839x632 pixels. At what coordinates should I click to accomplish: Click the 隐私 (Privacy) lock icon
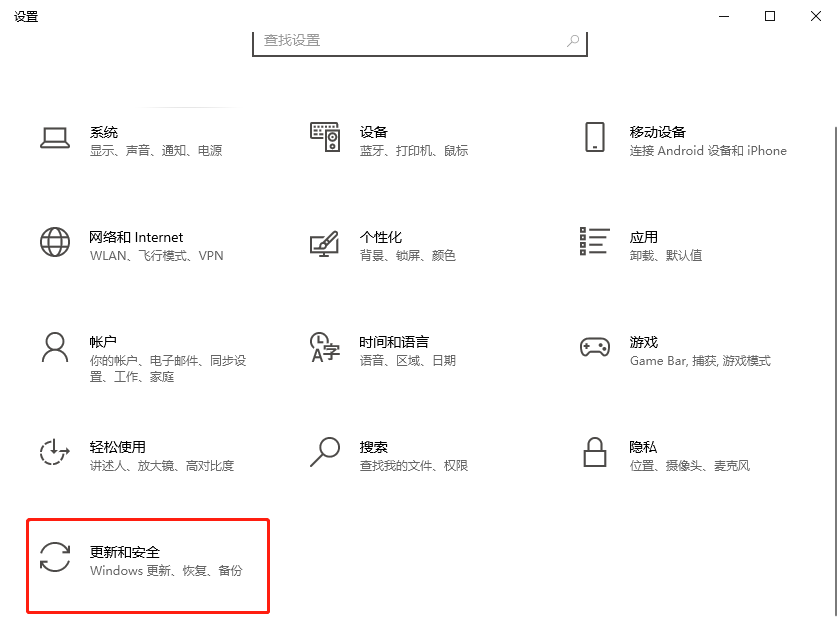click(x=595, y=453)
